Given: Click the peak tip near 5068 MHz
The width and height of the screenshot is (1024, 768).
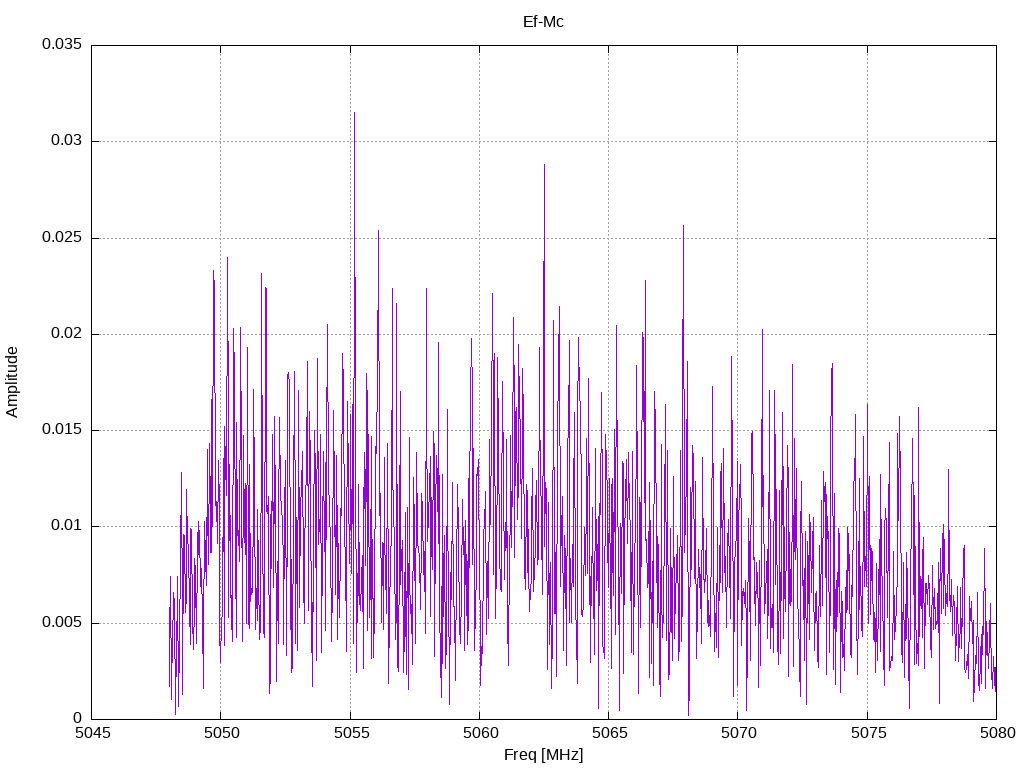Looking at the screenshot, I should coord(683,227).
